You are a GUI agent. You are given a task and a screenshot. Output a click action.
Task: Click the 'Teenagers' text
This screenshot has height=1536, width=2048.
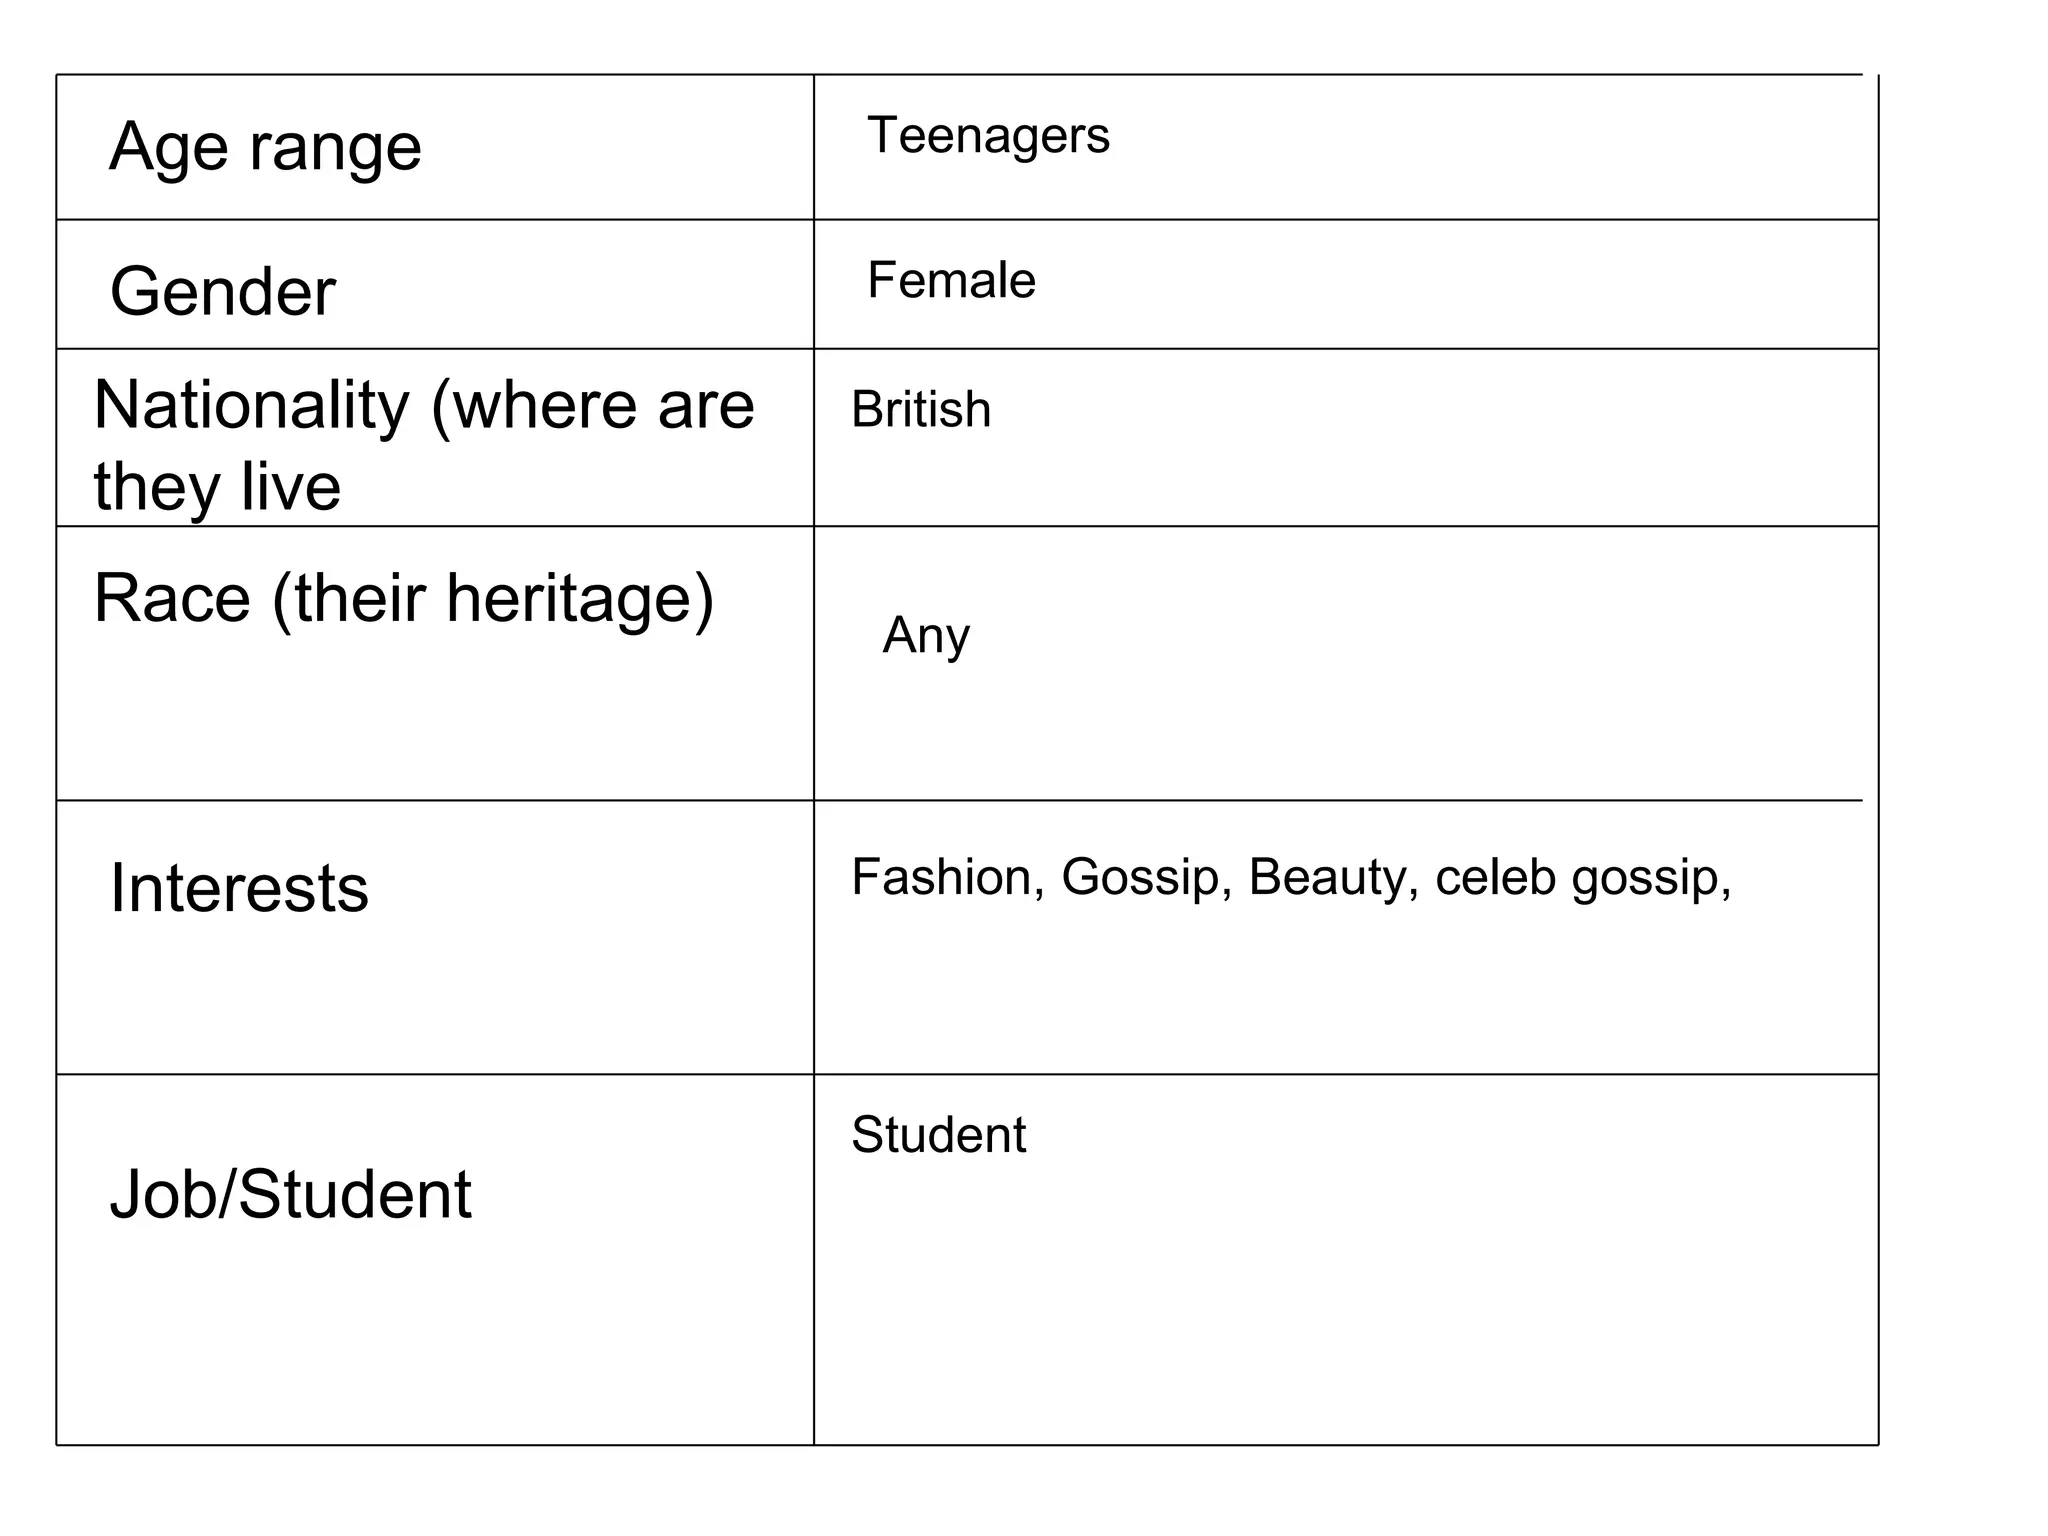(x=988, y=137)
